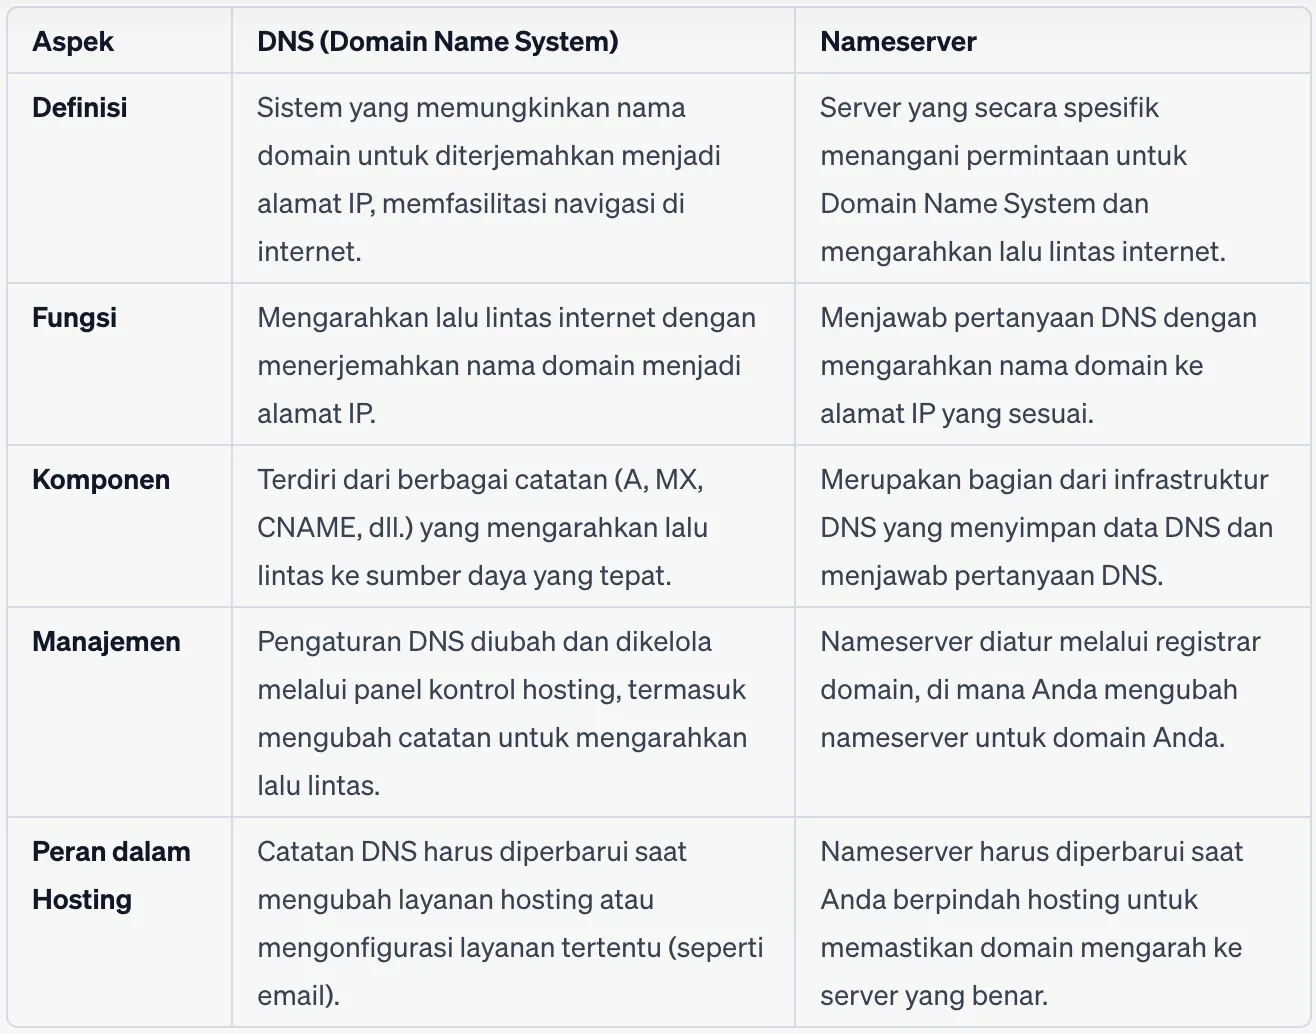The image size is (1316, 1034).
Task: Click the 'Definisi' row label
Action: [x=80, y=108]
